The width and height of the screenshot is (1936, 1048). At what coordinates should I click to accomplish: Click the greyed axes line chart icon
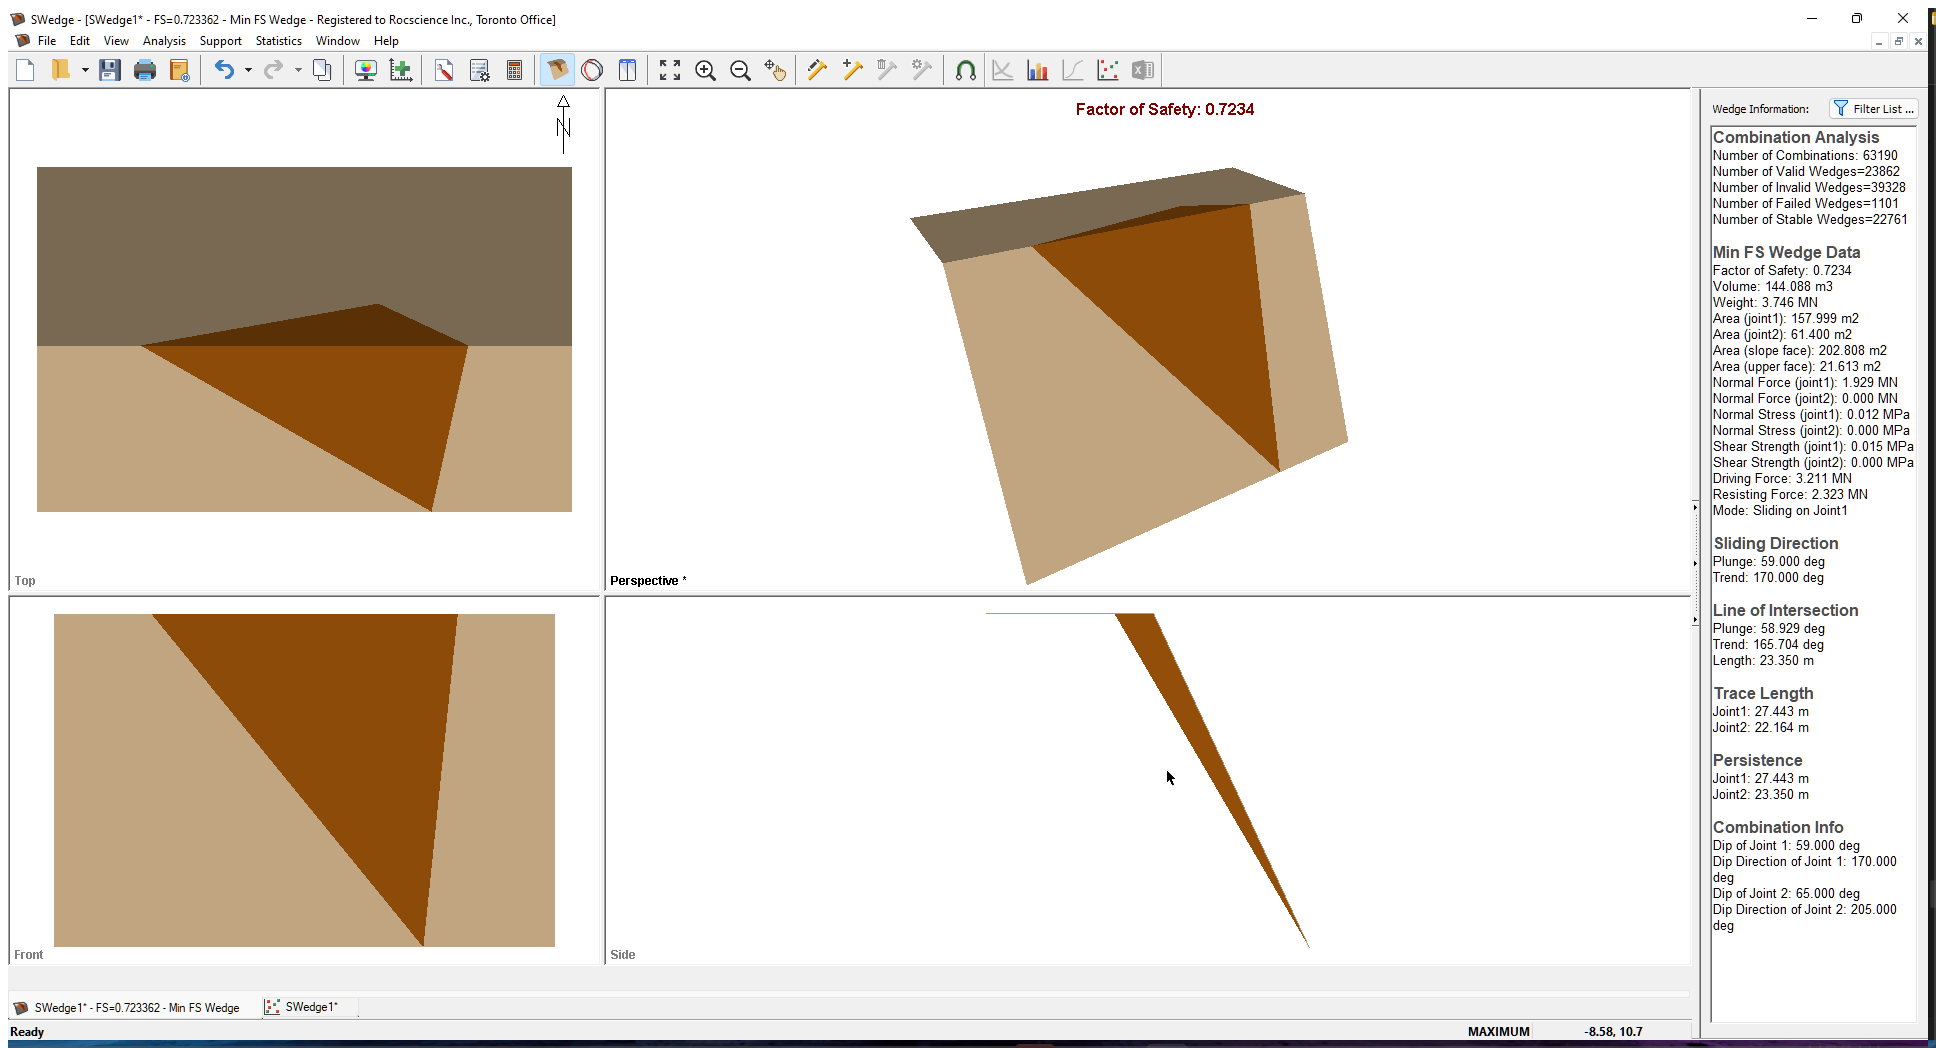1002,70
